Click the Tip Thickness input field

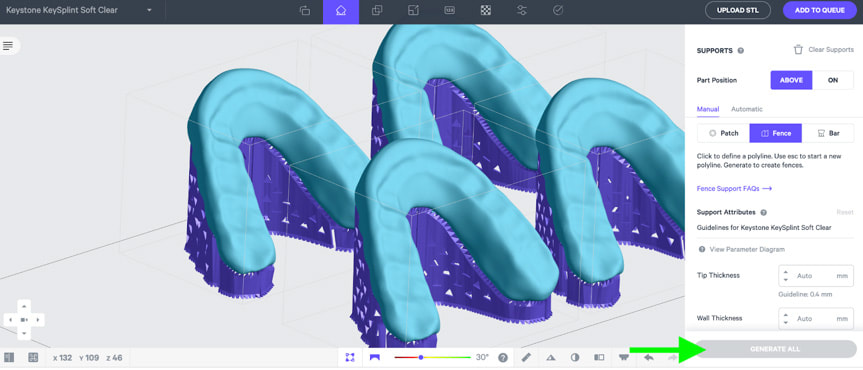816,276
